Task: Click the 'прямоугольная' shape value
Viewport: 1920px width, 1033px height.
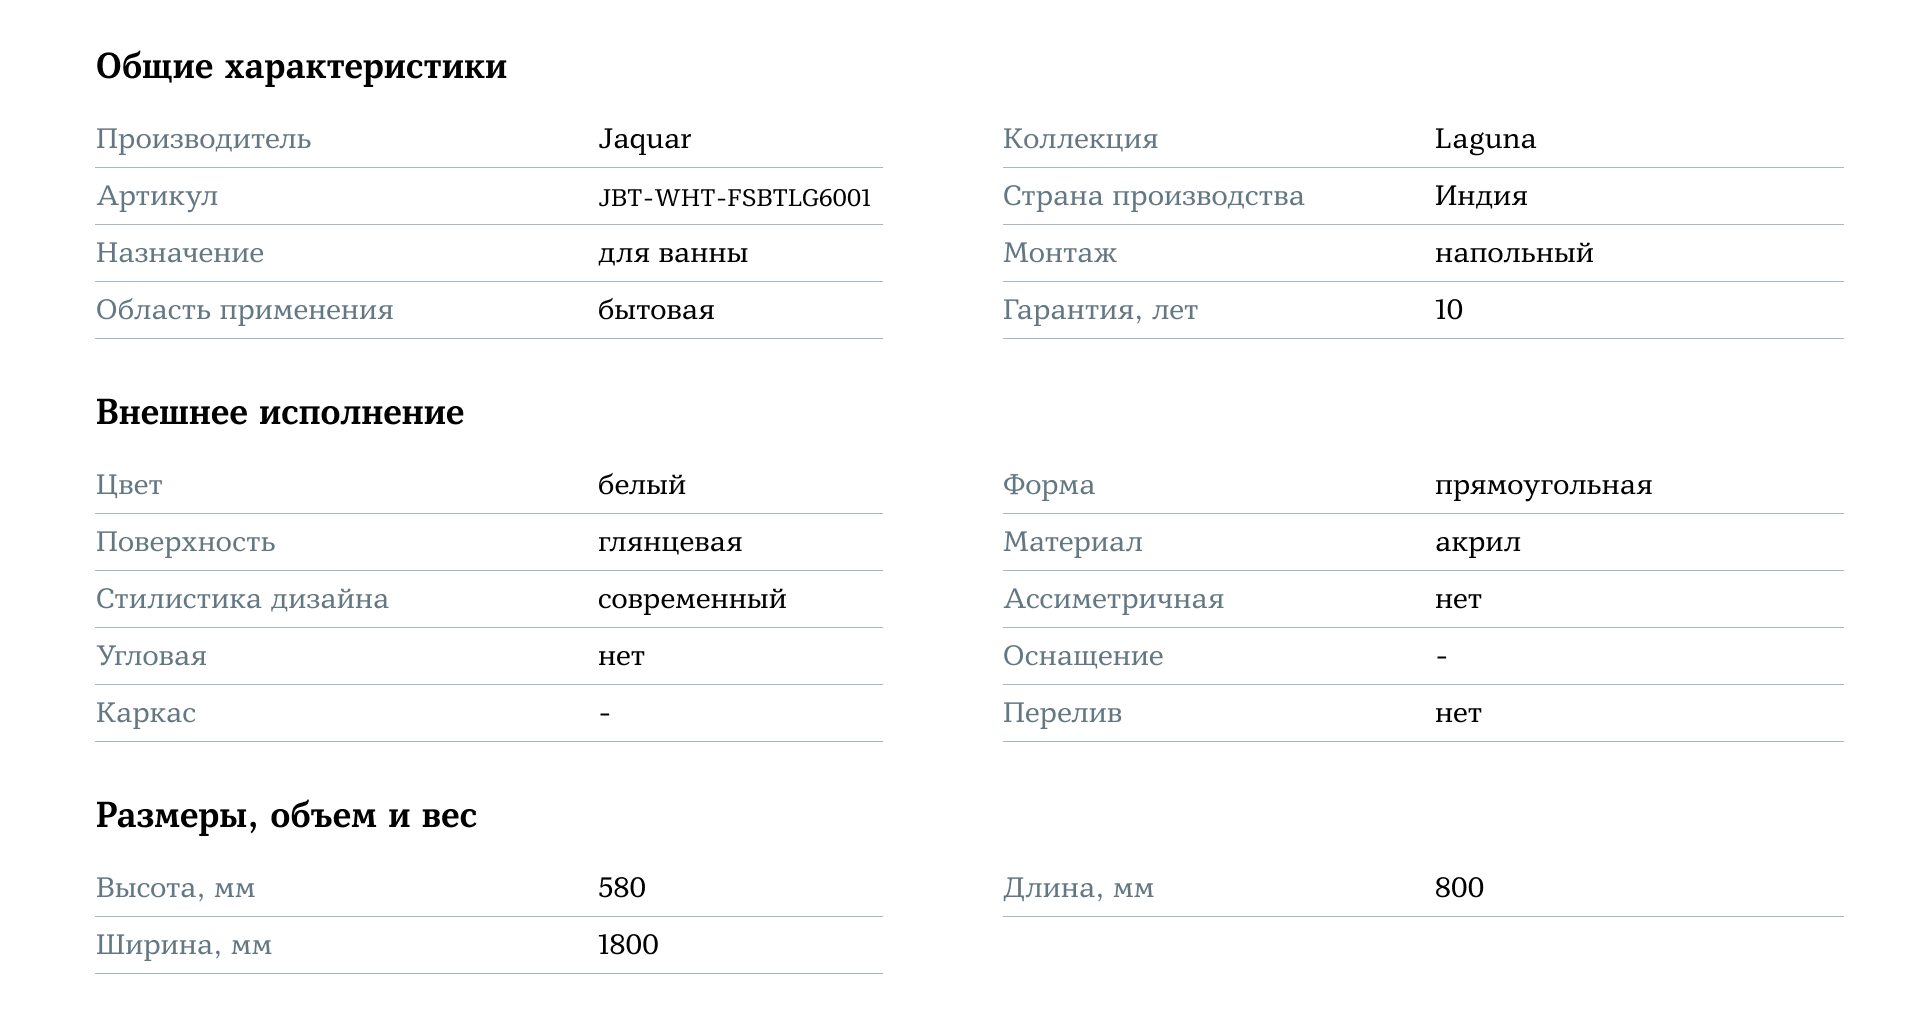Action: pos(1543,485)
